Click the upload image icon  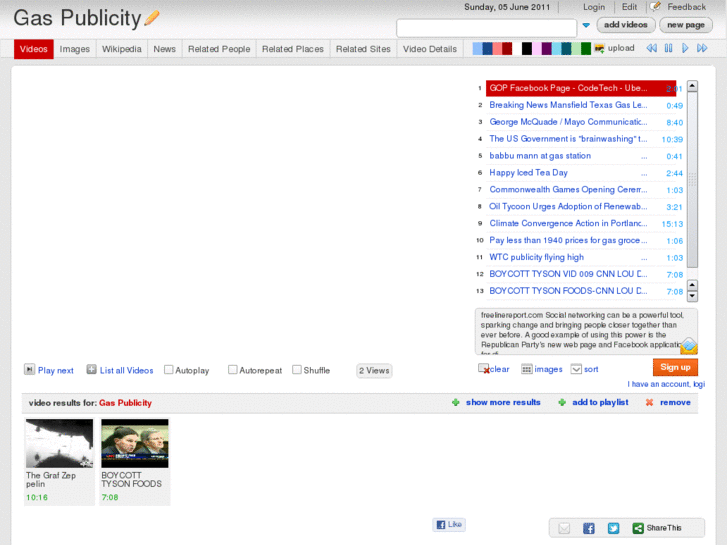click(599, 48)
